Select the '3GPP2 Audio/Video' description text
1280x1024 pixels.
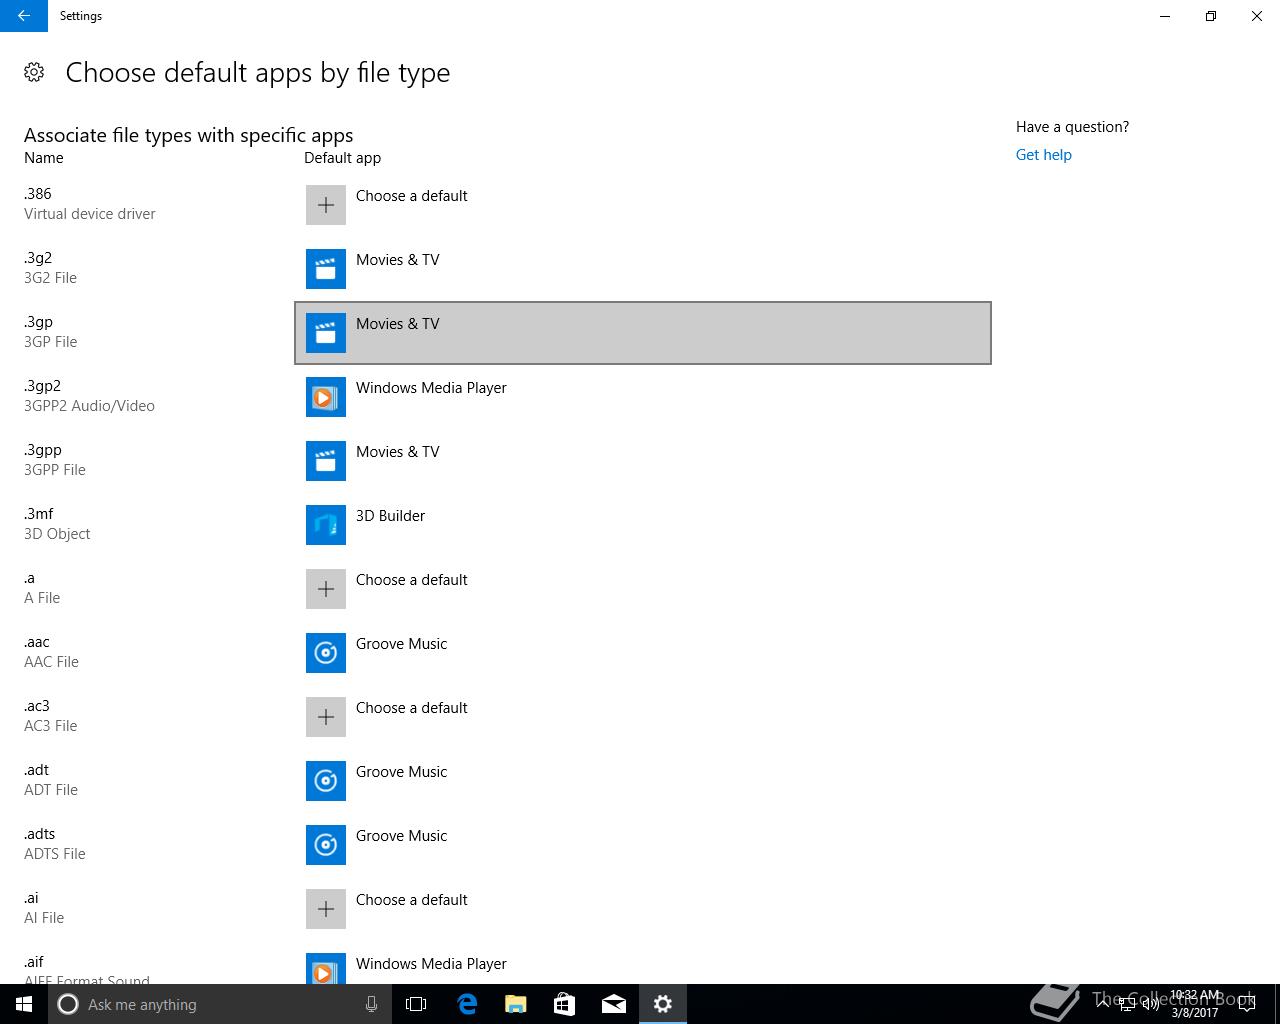click(89, 406)
